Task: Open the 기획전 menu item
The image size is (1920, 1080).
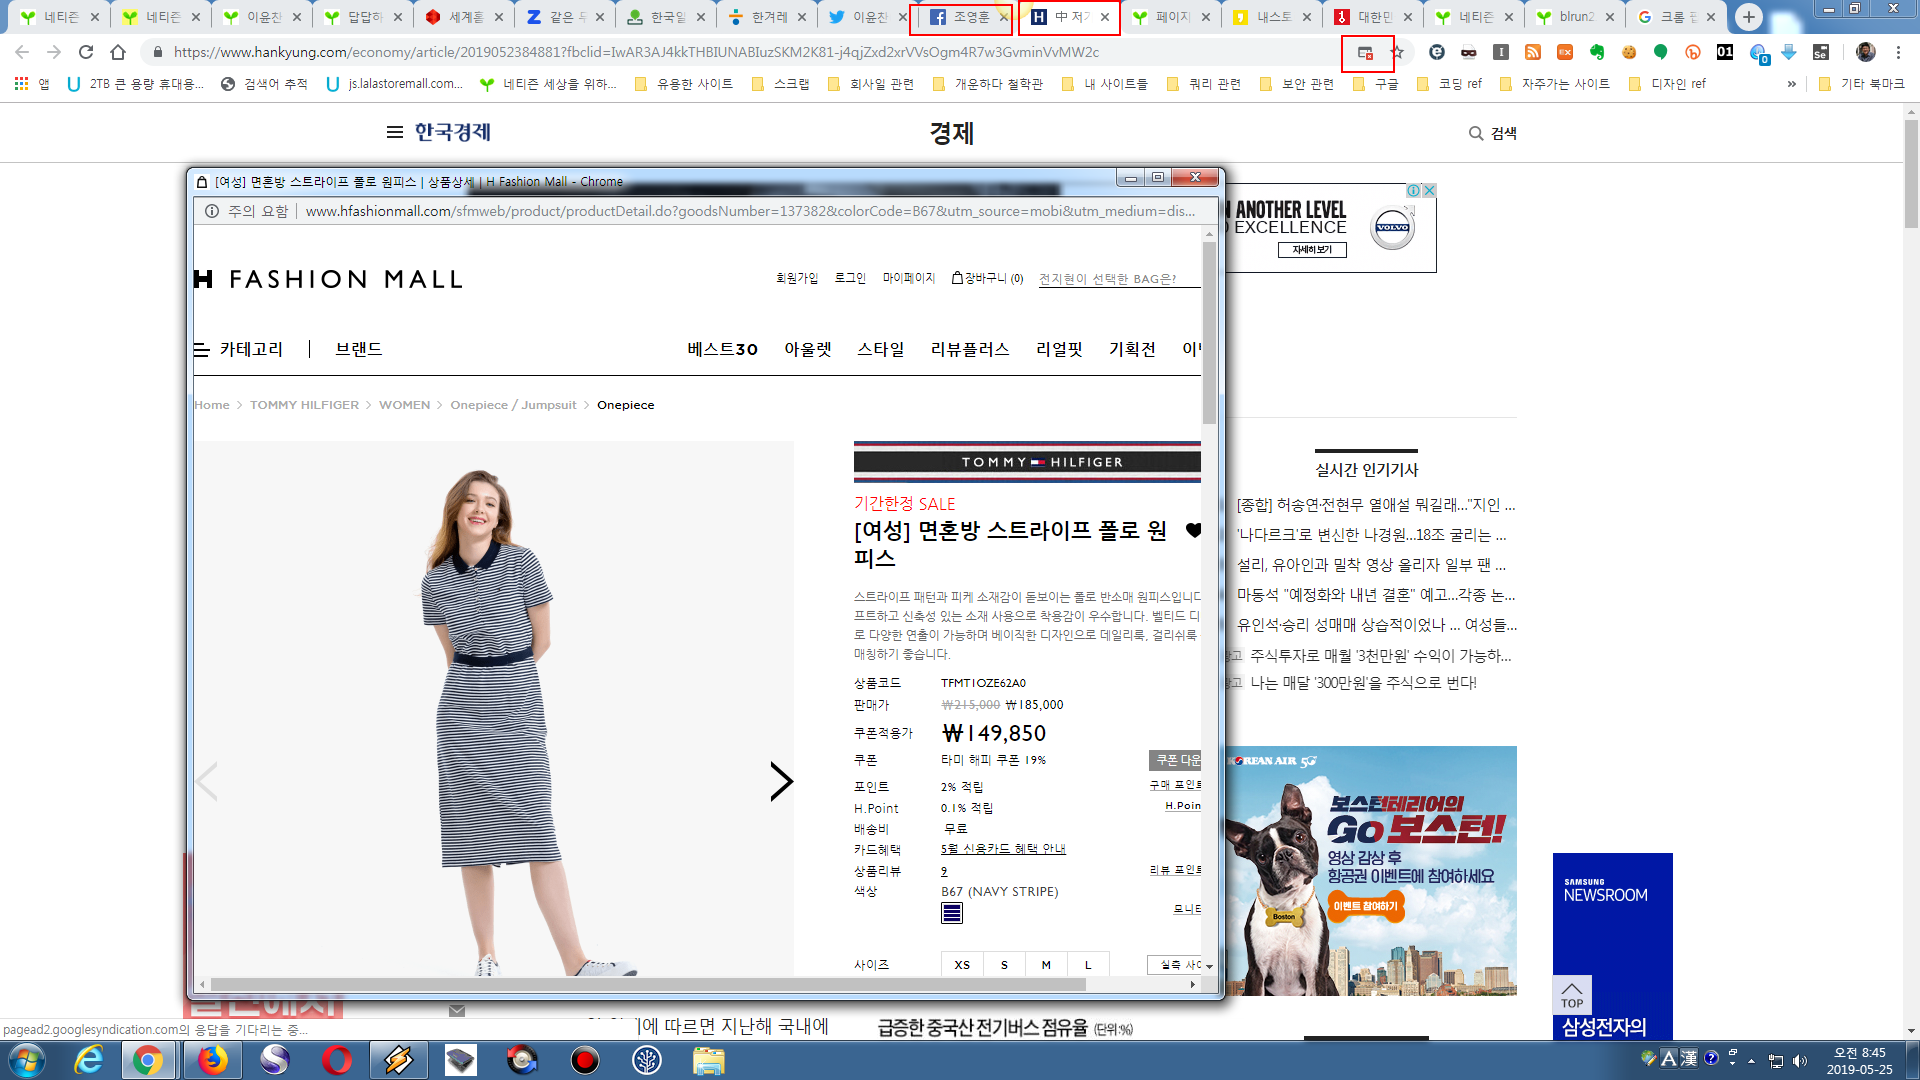Action: (x=1132, y=349)
